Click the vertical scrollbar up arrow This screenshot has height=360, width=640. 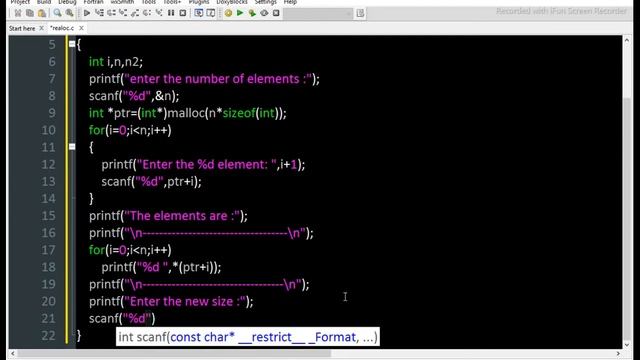[627, 40]
